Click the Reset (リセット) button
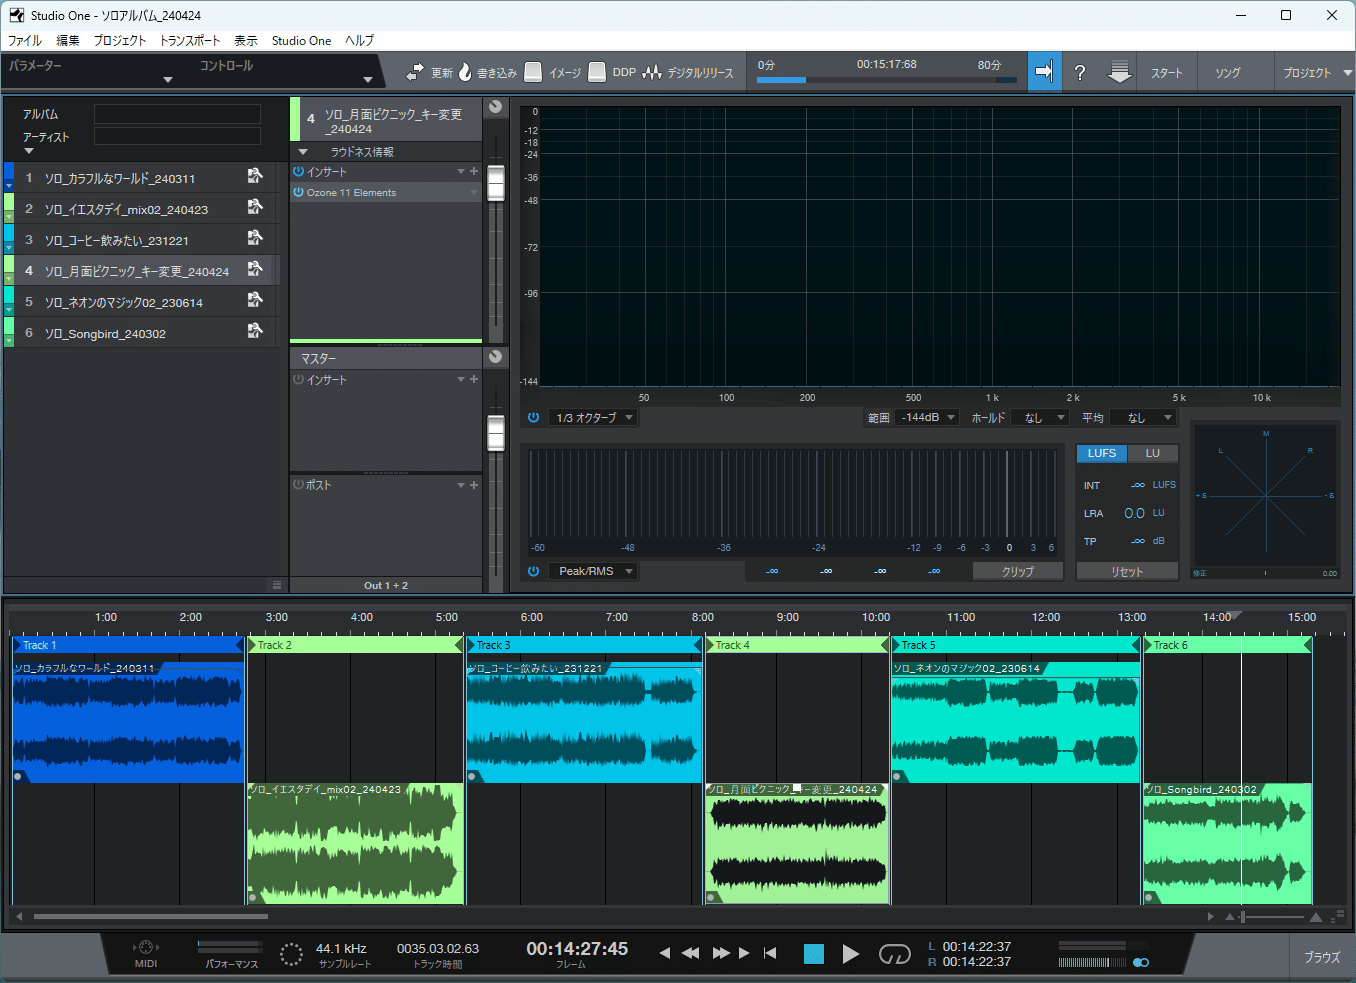This screenshot has width=1356, height=983. pos(1127,571)
